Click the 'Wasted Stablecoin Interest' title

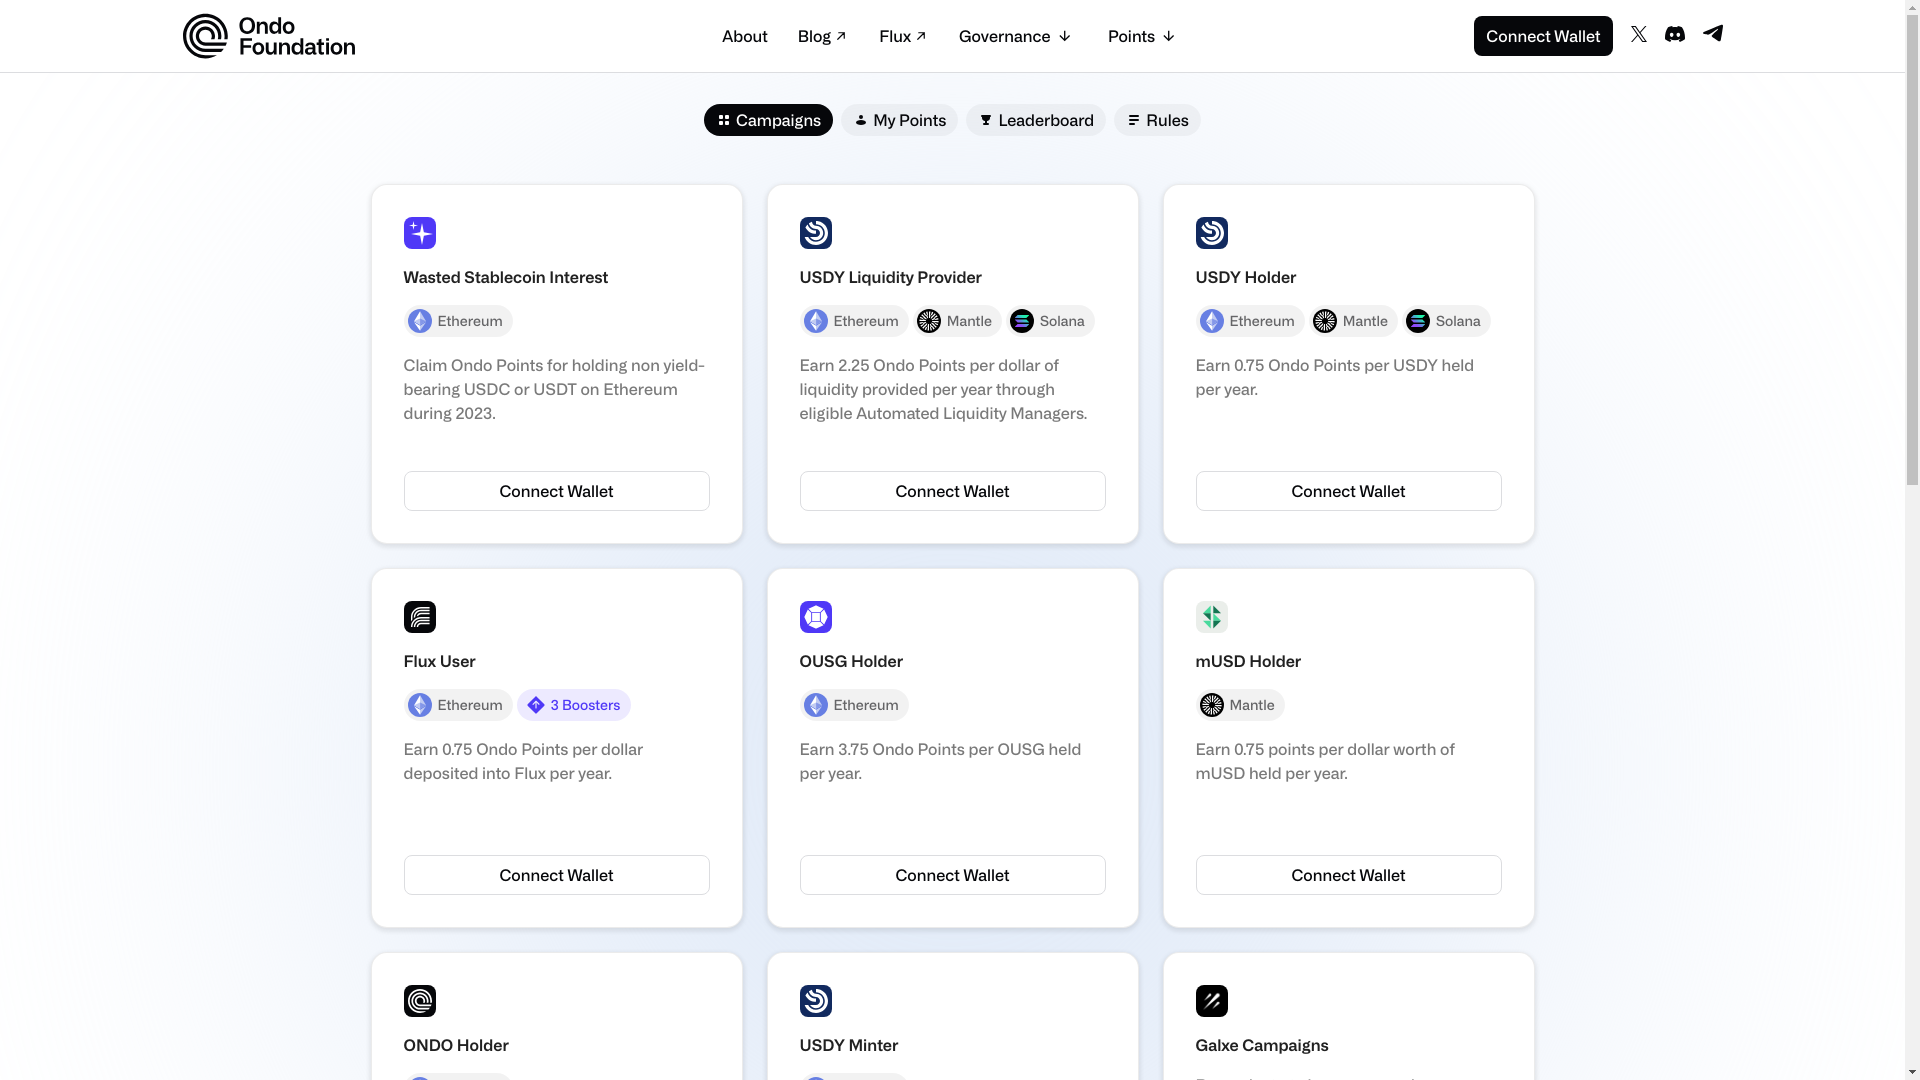pos(506,277)
